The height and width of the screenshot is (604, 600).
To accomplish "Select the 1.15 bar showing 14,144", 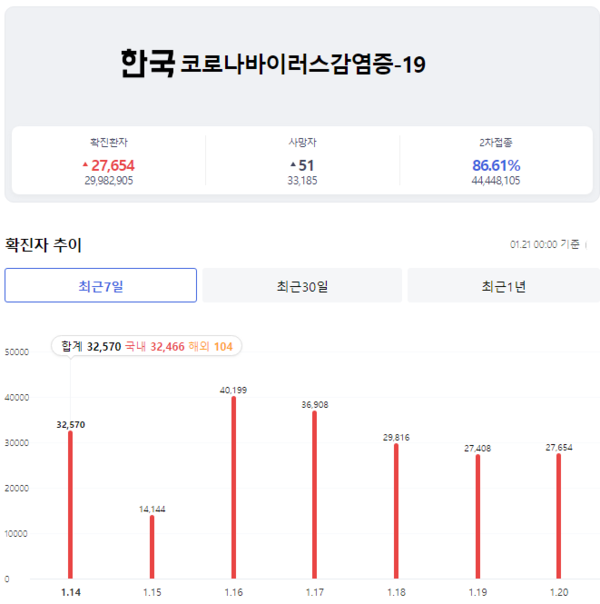I will pos(152,546).
